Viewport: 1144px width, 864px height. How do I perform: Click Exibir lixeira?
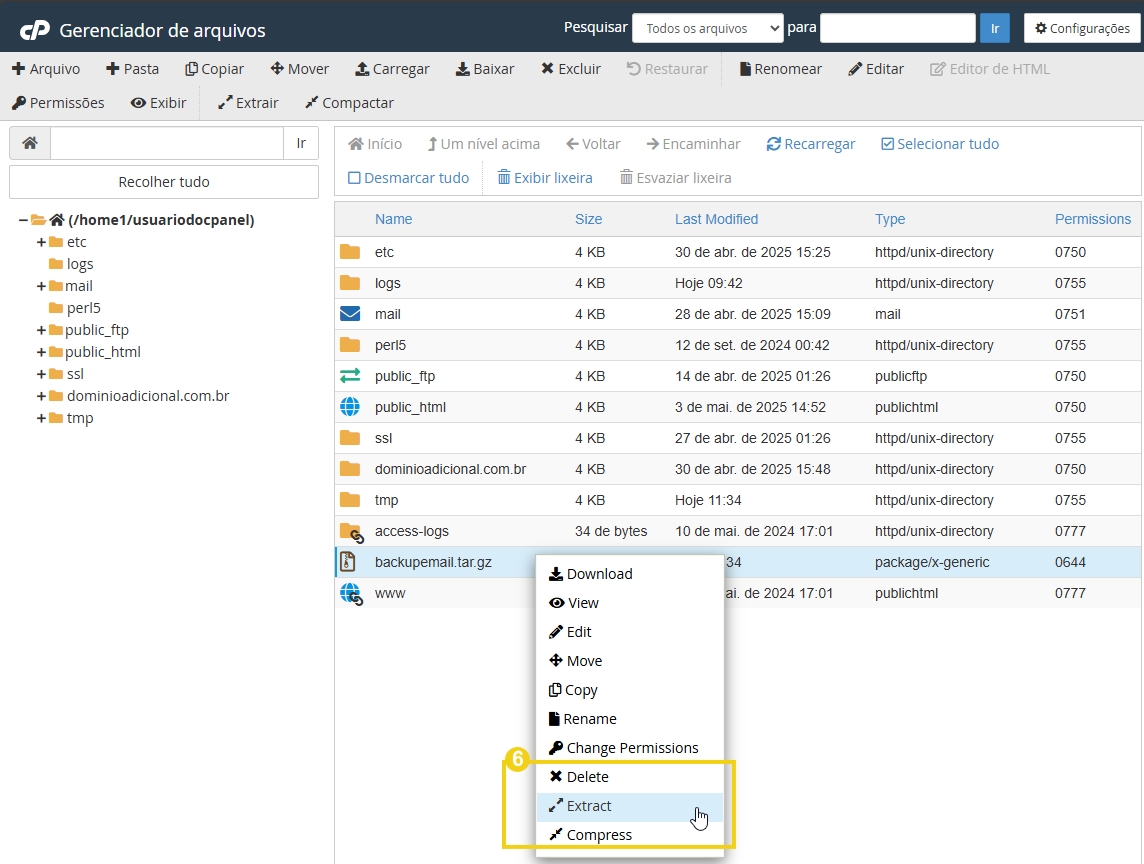pos(545,178)
